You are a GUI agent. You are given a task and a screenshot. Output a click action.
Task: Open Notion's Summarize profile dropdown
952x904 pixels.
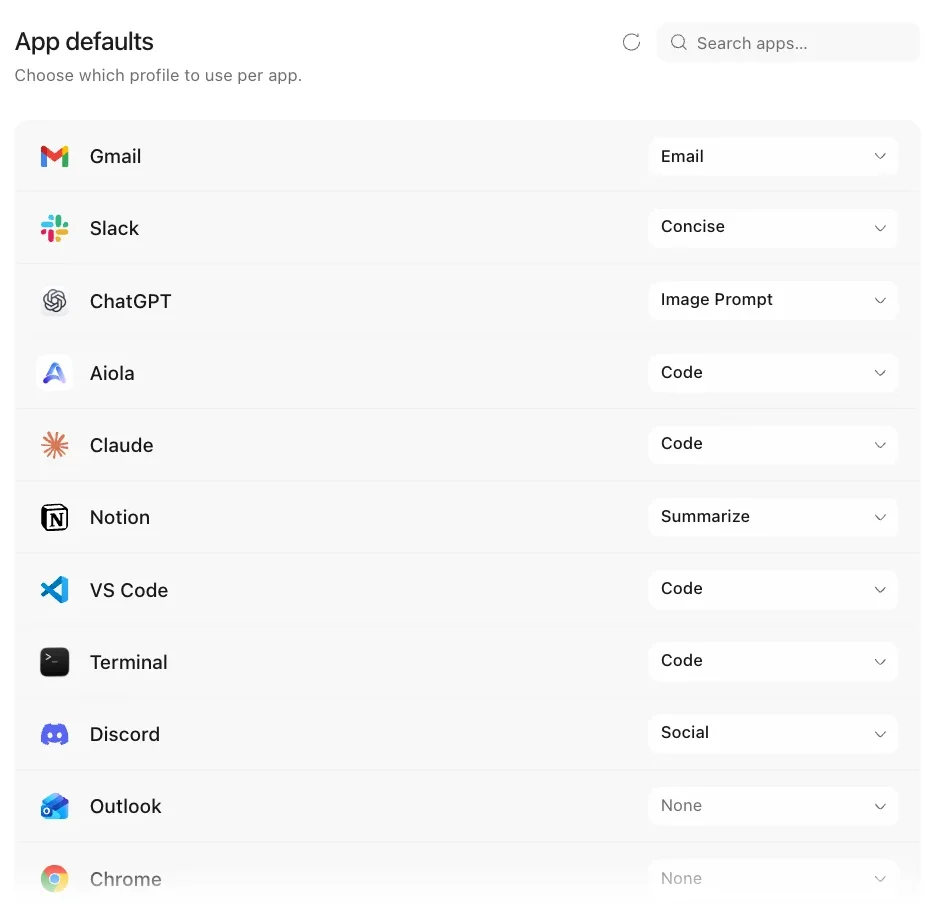point(773,517)
